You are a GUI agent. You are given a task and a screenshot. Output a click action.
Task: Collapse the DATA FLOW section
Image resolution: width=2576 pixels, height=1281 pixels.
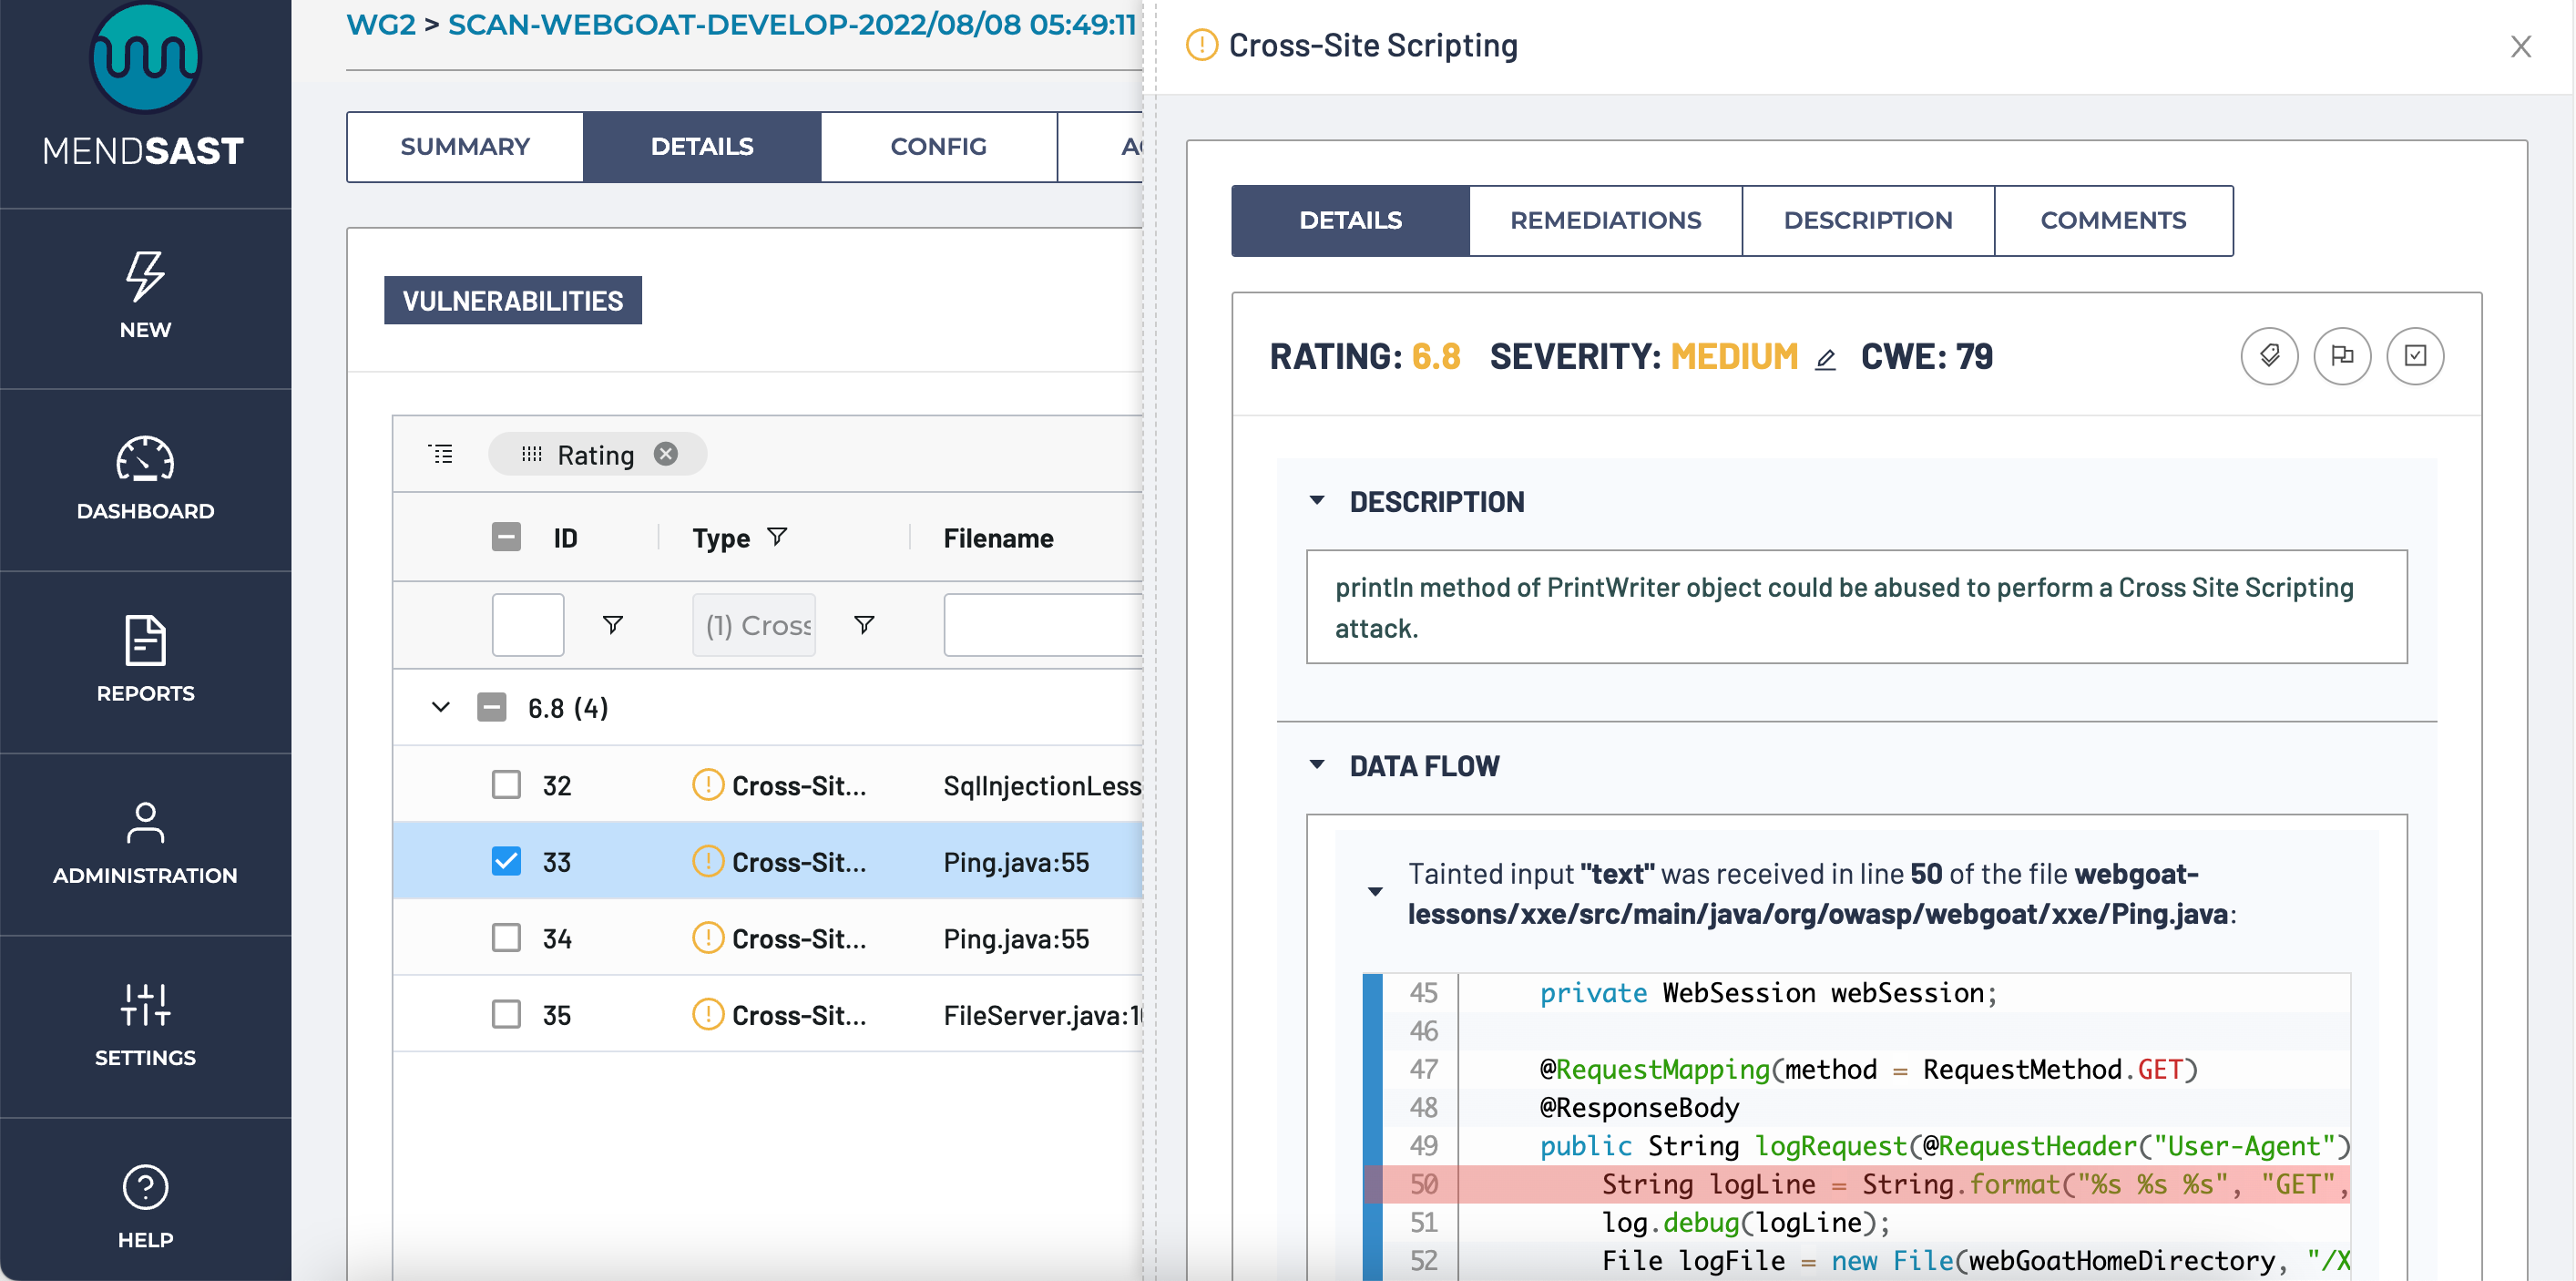tap(1317, 765)
